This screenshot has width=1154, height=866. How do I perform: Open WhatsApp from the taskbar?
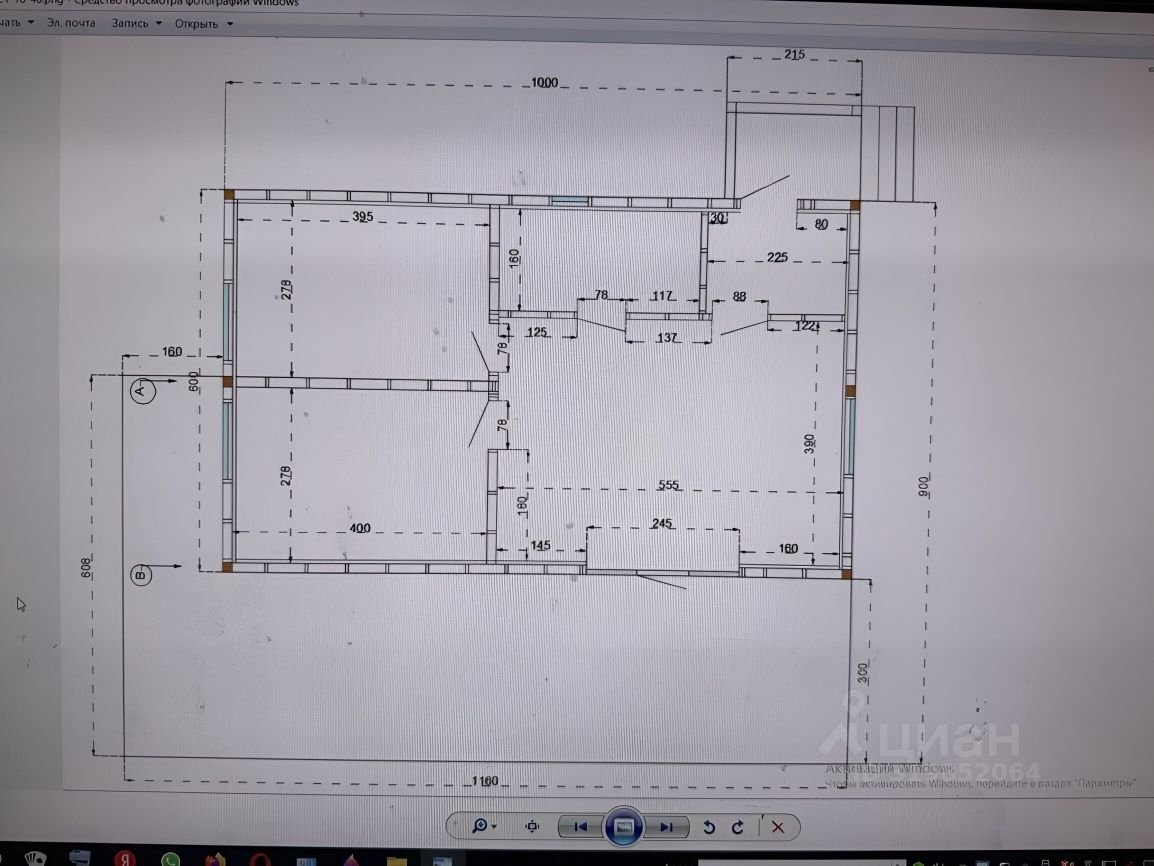(x=171, y=859)
